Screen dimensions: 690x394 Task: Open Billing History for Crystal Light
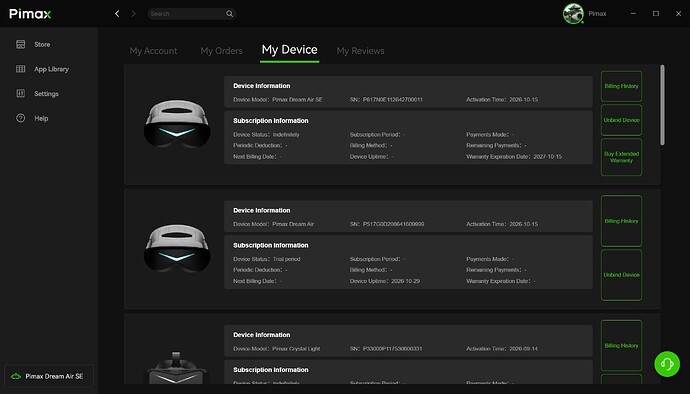621,346
